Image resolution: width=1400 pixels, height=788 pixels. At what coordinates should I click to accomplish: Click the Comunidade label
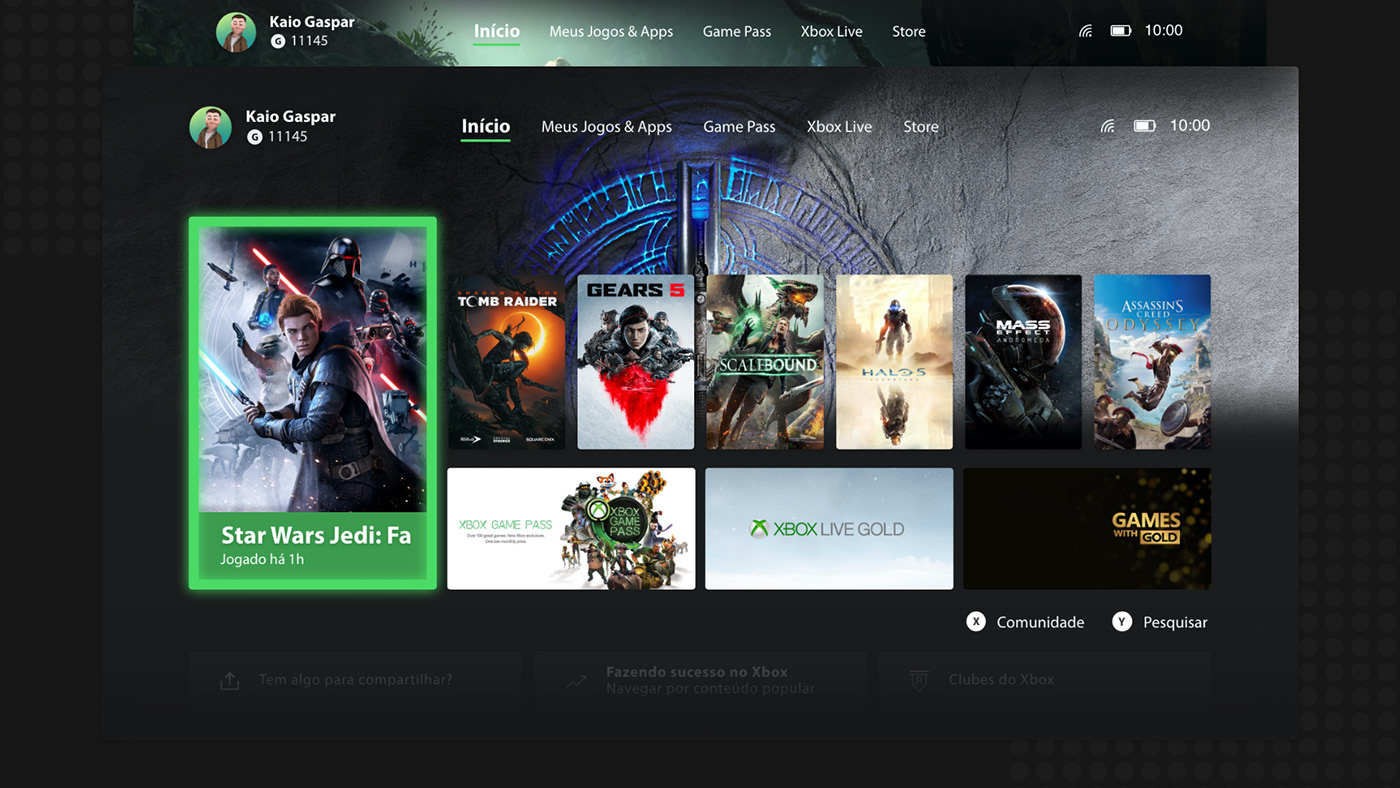[x=1040, y=622]
